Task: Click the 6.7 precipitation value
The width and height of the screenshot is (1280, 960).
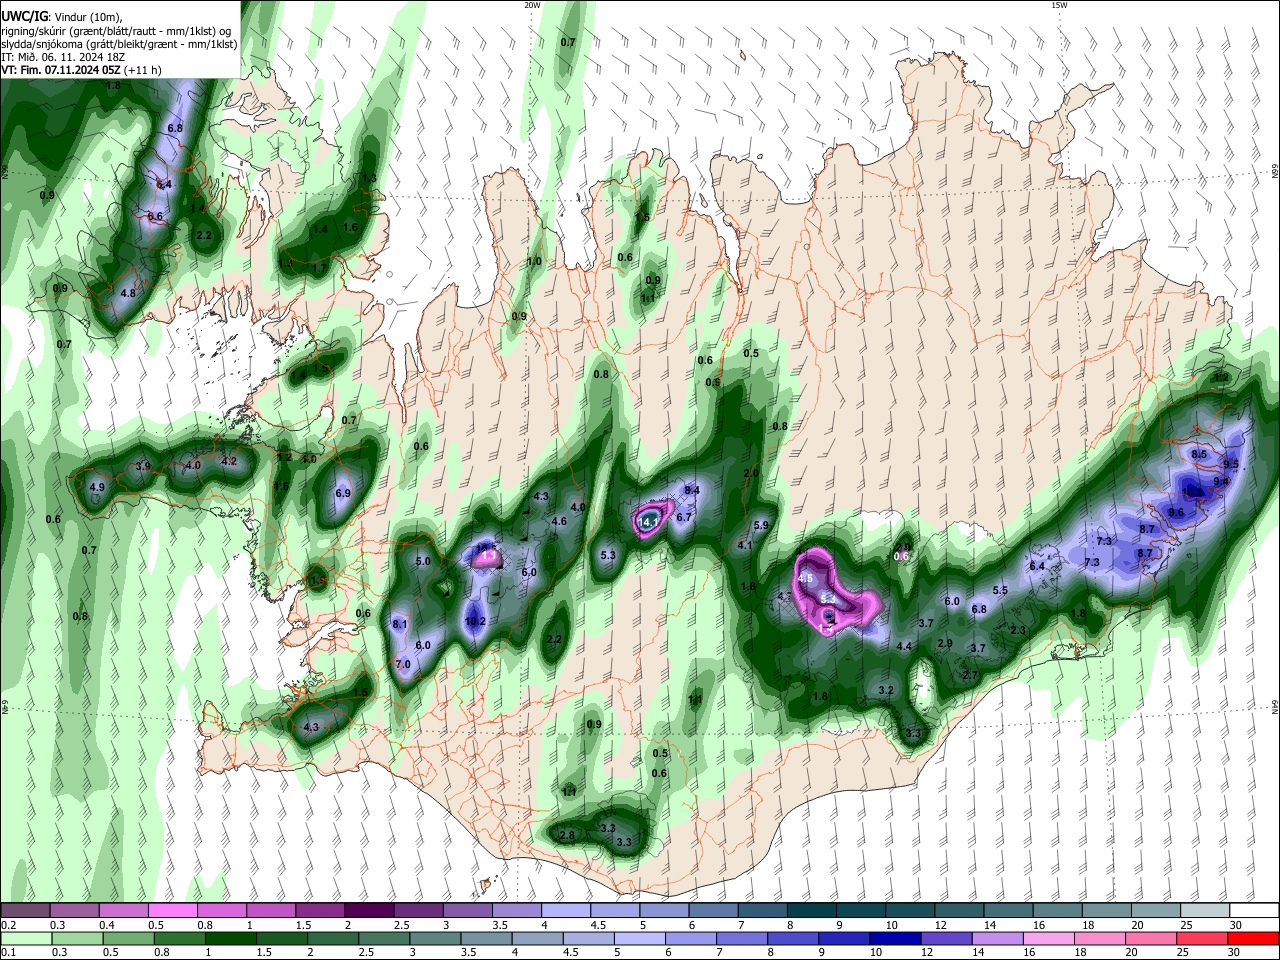Action: point(684,517)
